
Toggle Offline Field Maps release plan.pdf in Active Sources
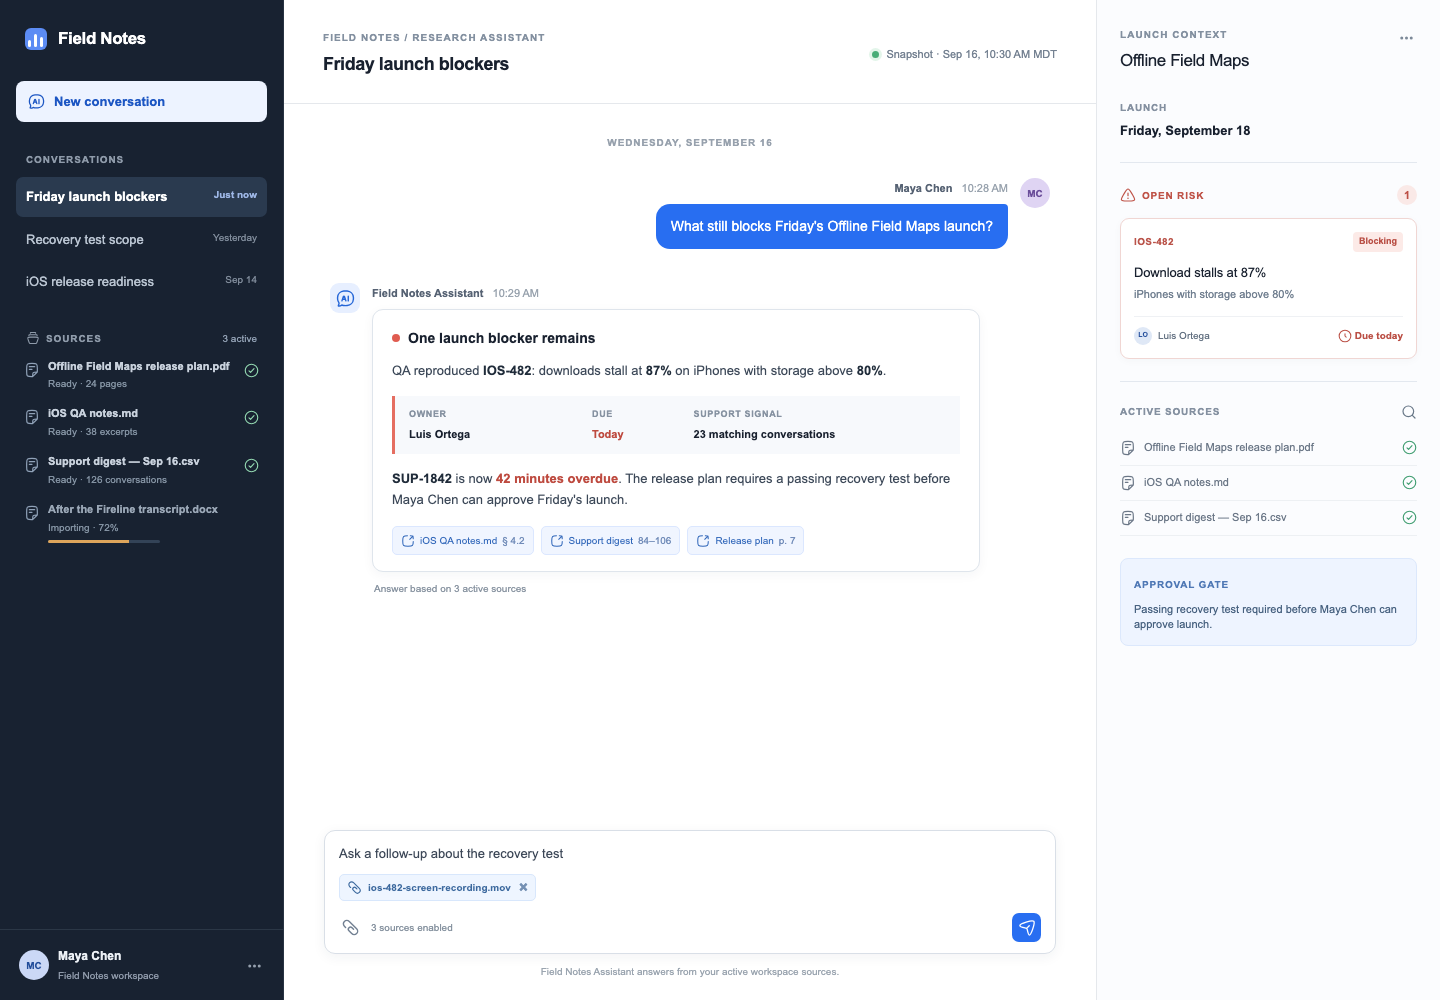(x=1409, y=447)
